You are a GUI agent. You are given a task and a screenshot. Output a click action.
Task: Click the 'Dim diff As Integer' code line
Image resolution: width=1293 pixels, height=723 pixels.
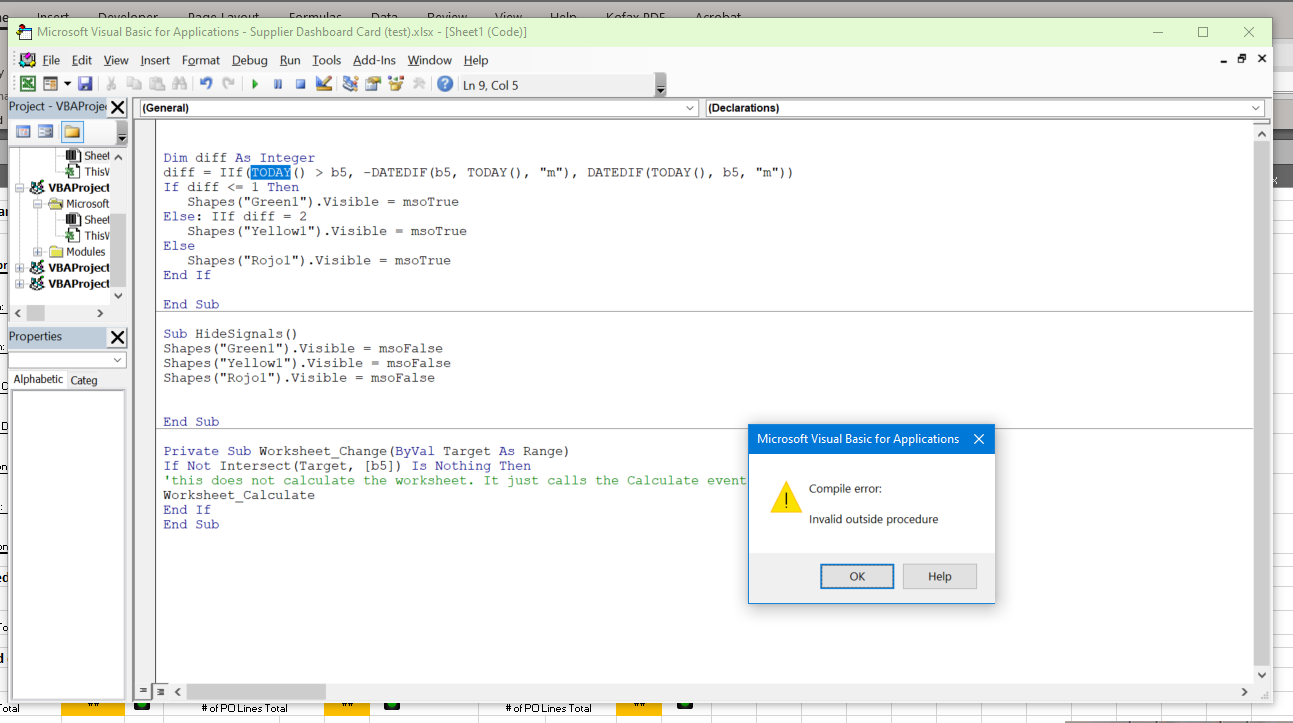point(239,158)
